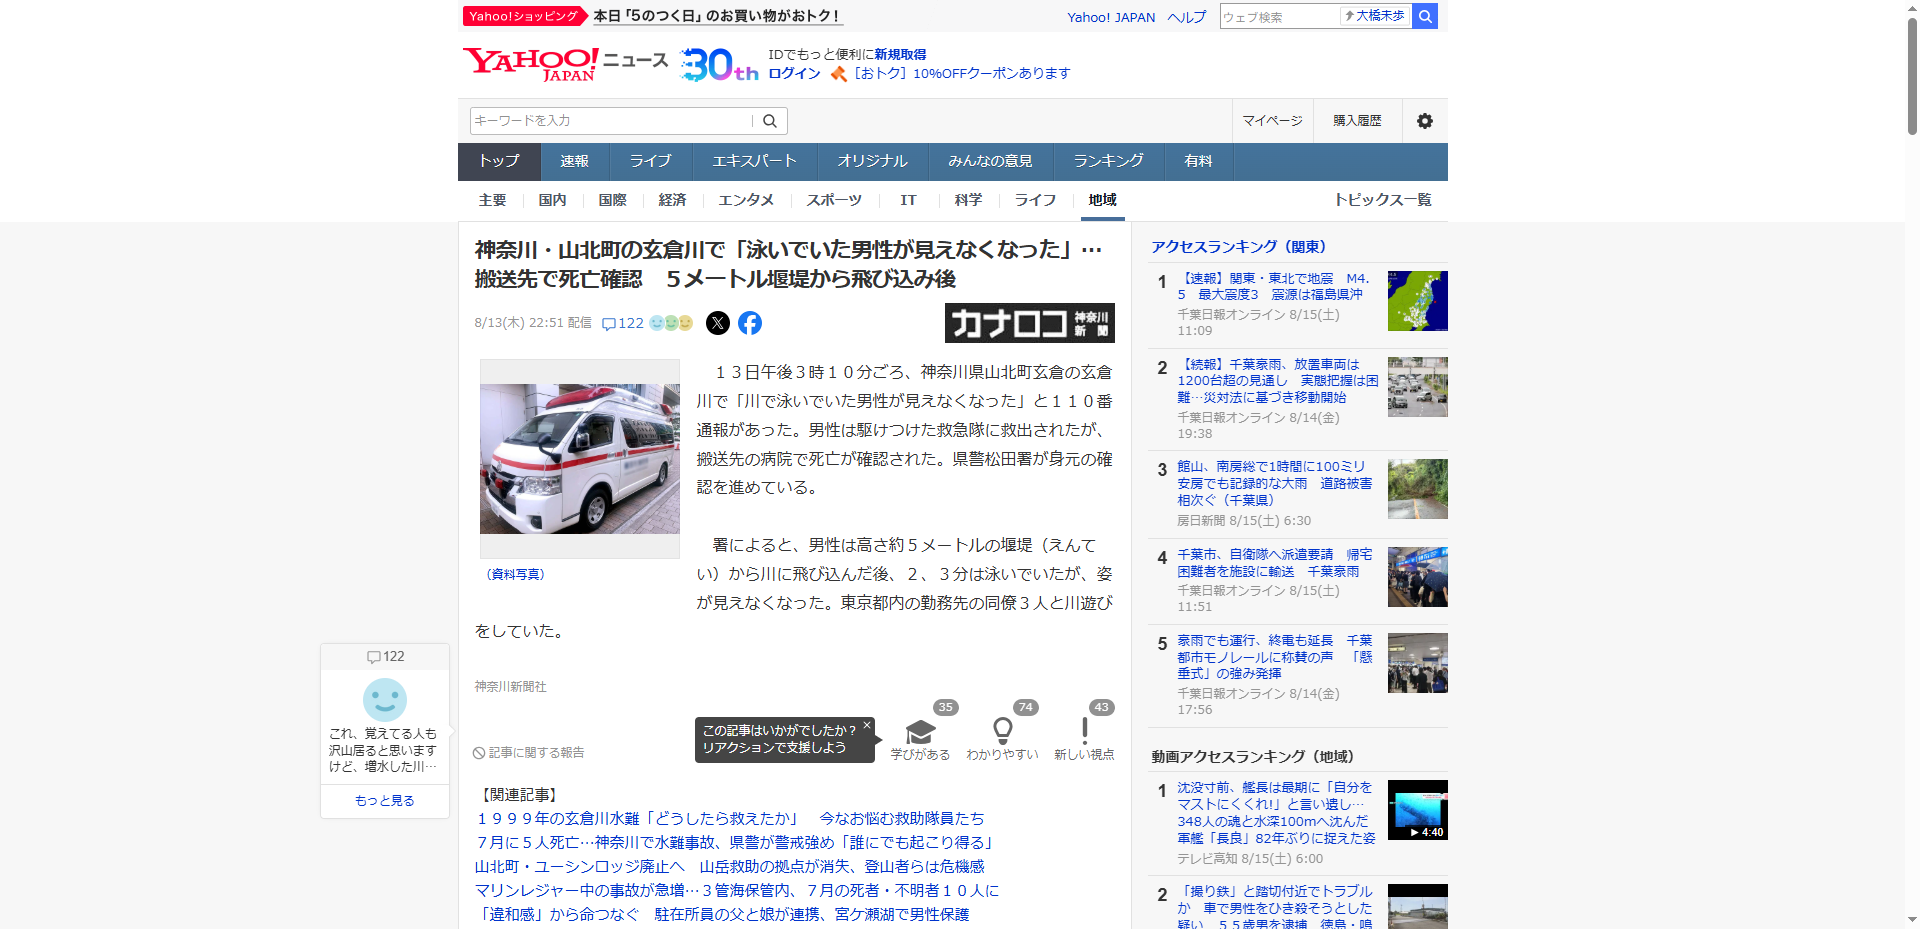Open related article 7月に5人死亡
The width and height of the screenshot is (1920, 929).
tap(735, 843)
